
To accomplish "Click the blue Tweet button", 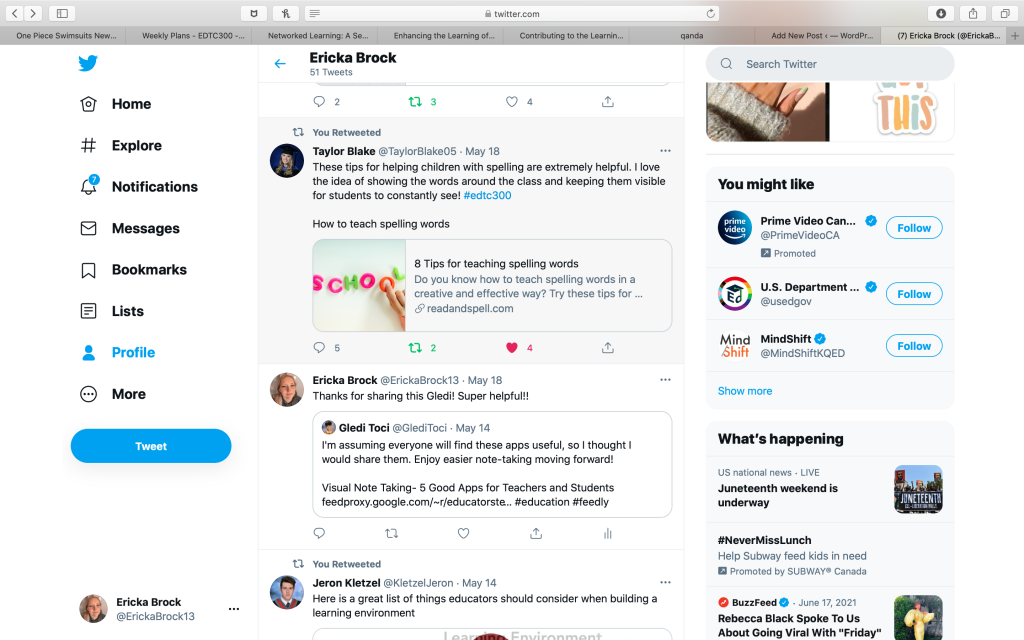I will (151, 446).
